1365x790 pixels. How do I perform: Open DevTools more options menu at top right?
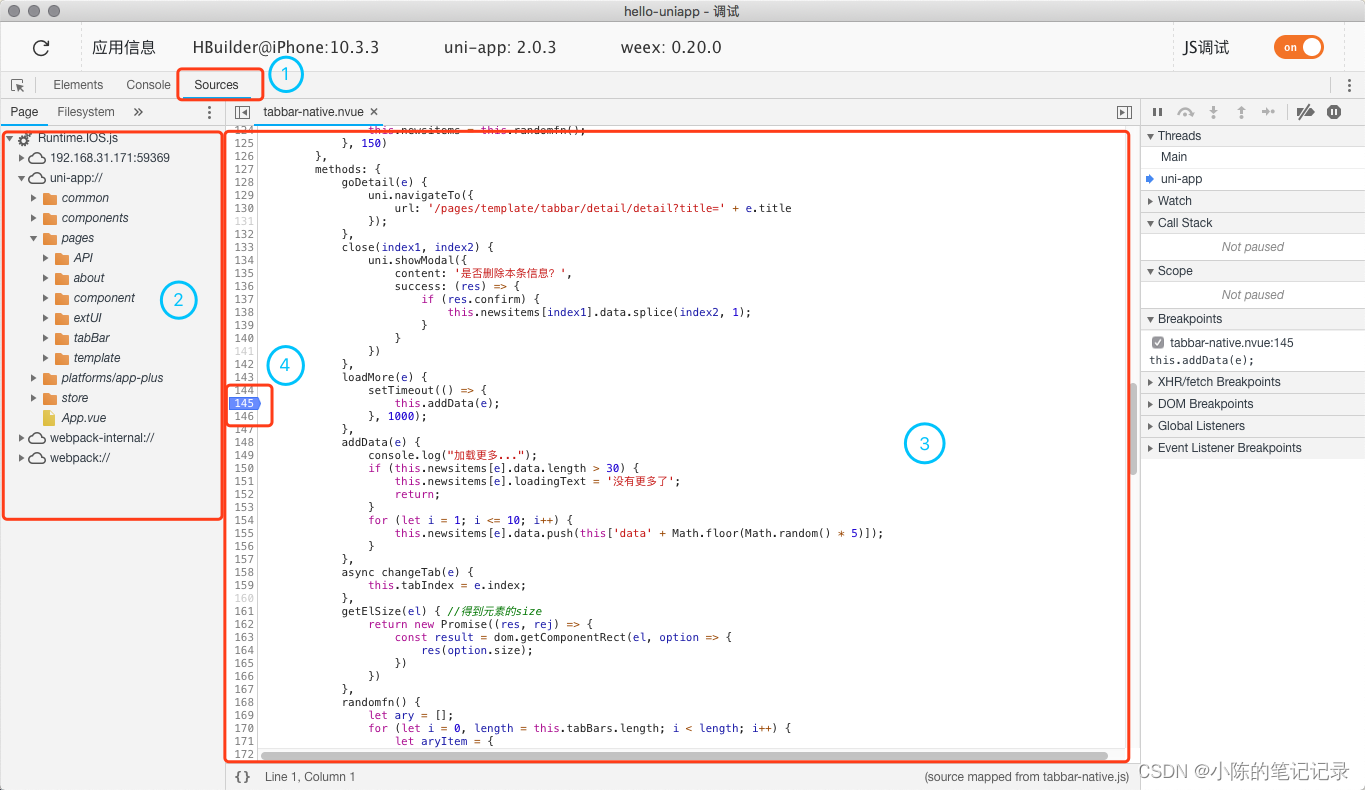click(1350, 85)
